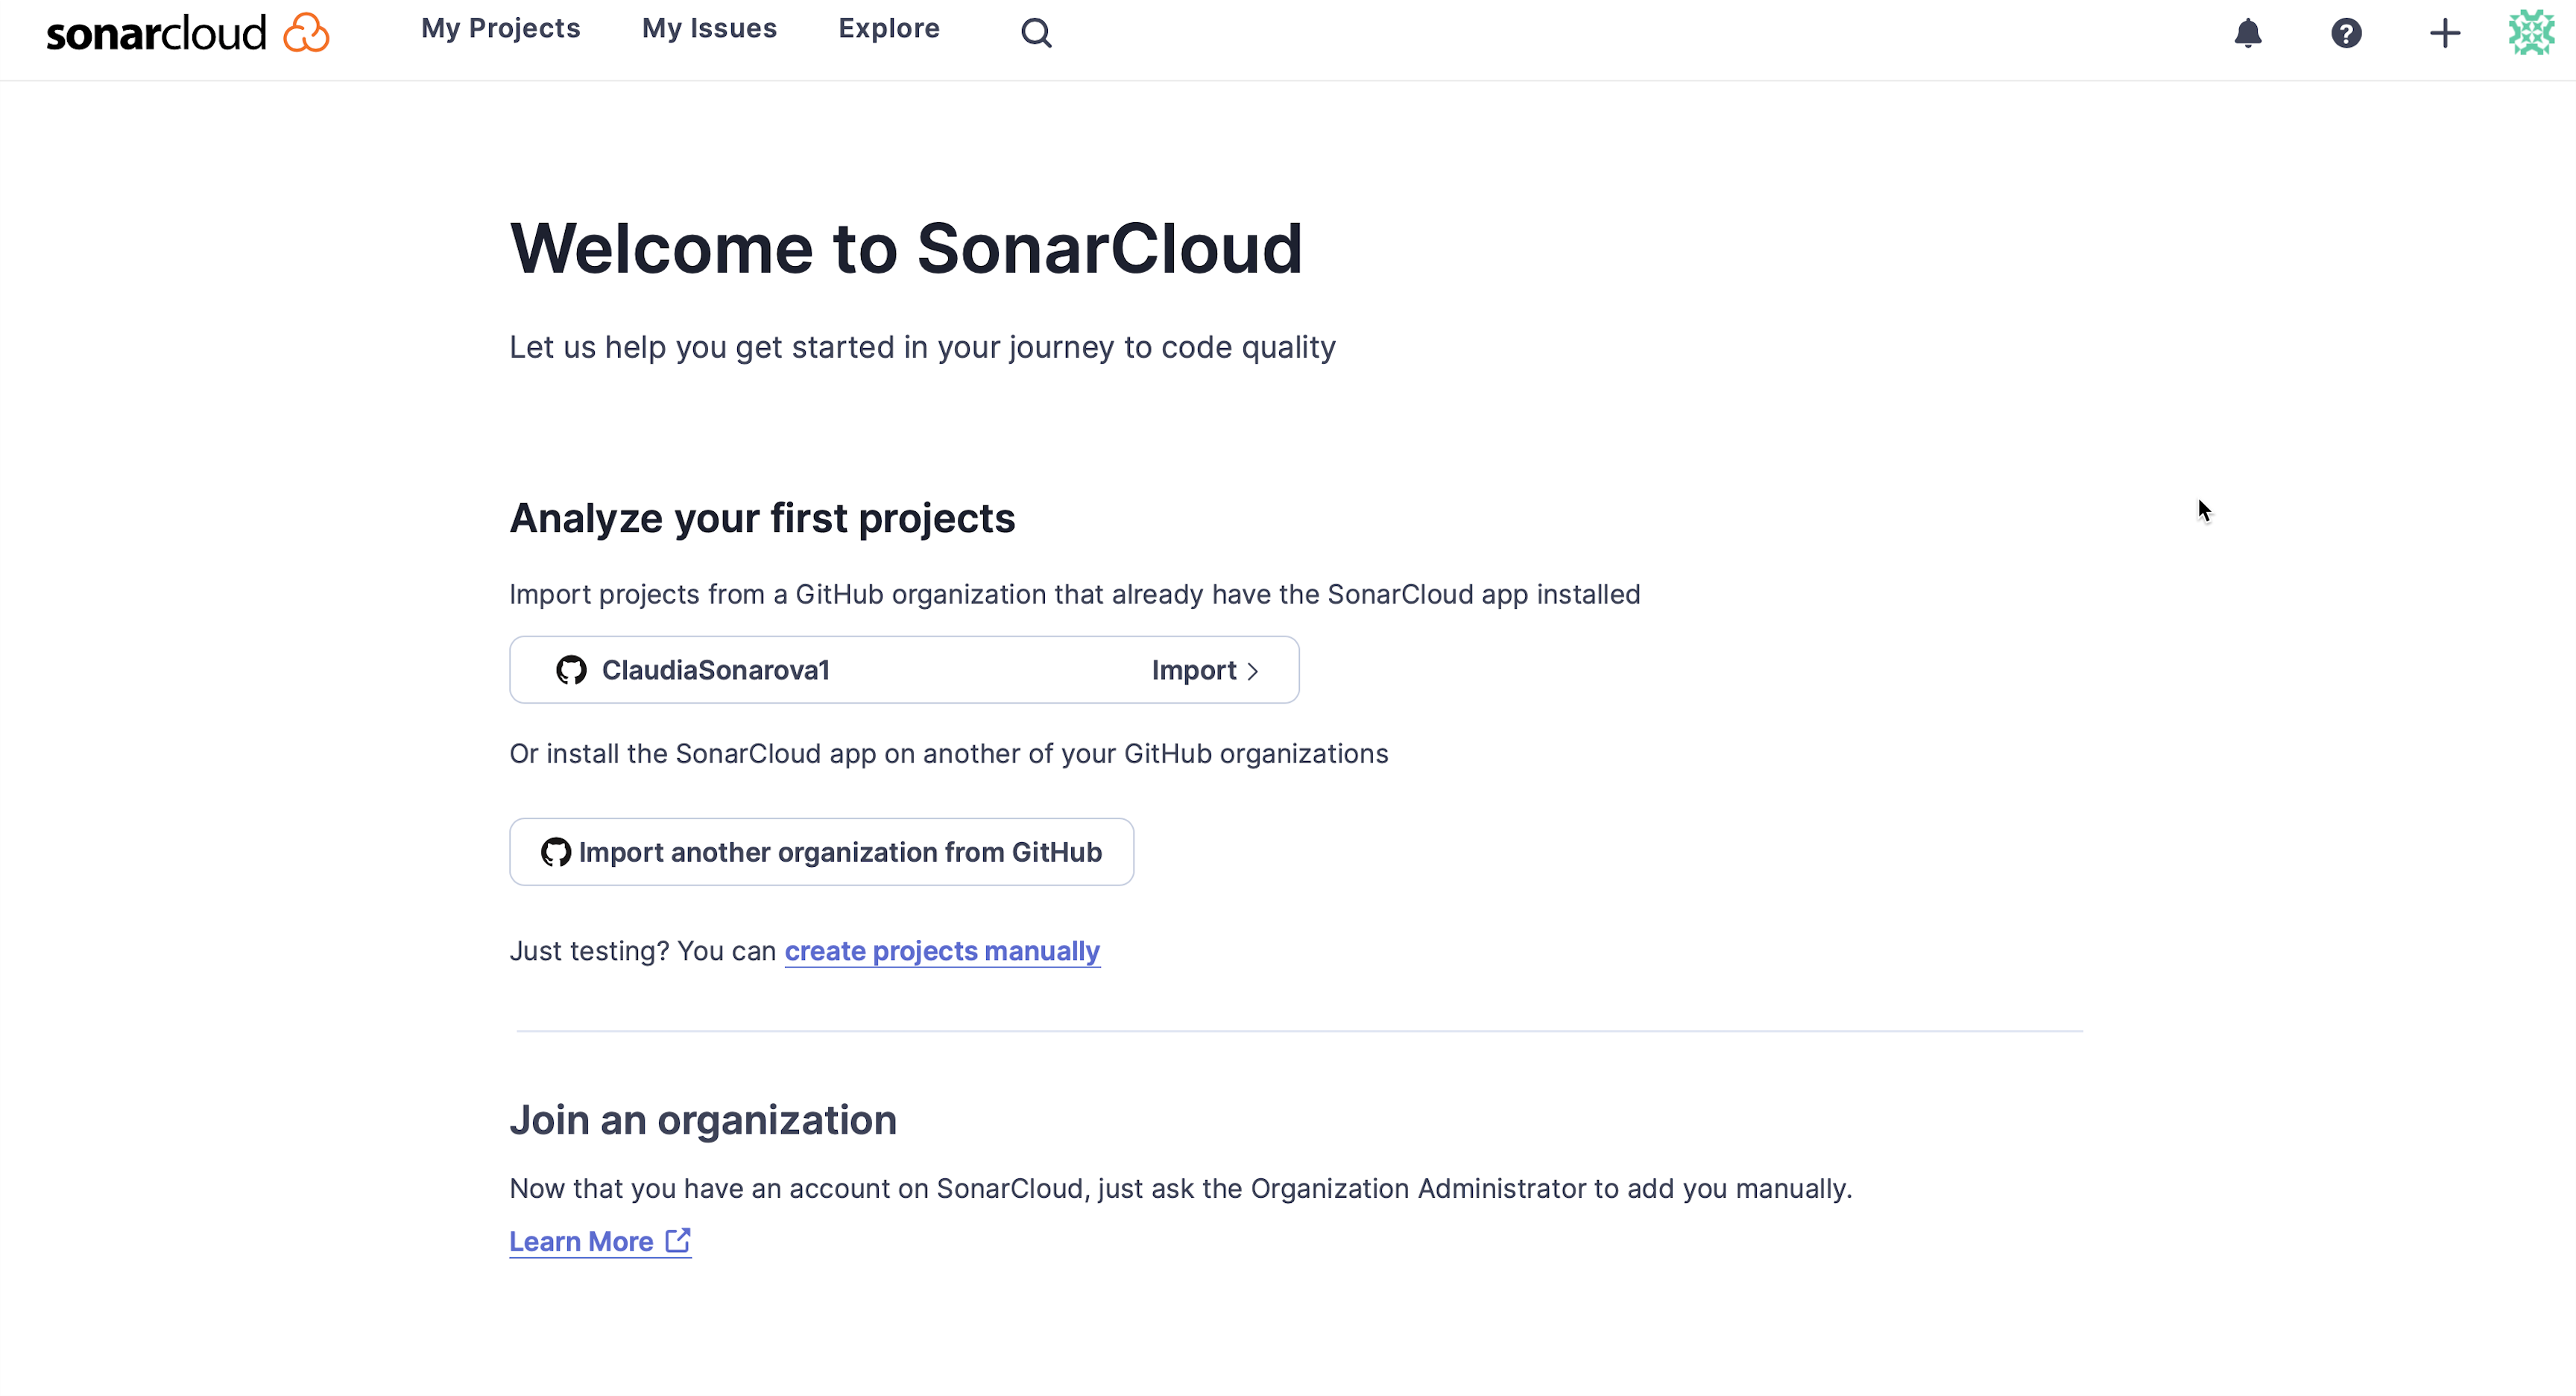
Task: Click the search magnifier icon
Action: point(1036,33)
